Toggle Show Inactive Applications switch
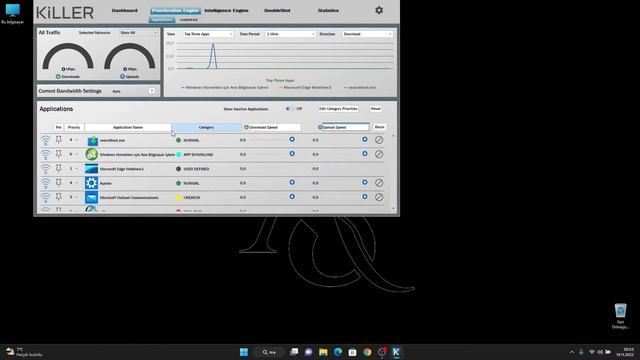The height and width of the screenshot is (360, 640). (x=289, y=109)
